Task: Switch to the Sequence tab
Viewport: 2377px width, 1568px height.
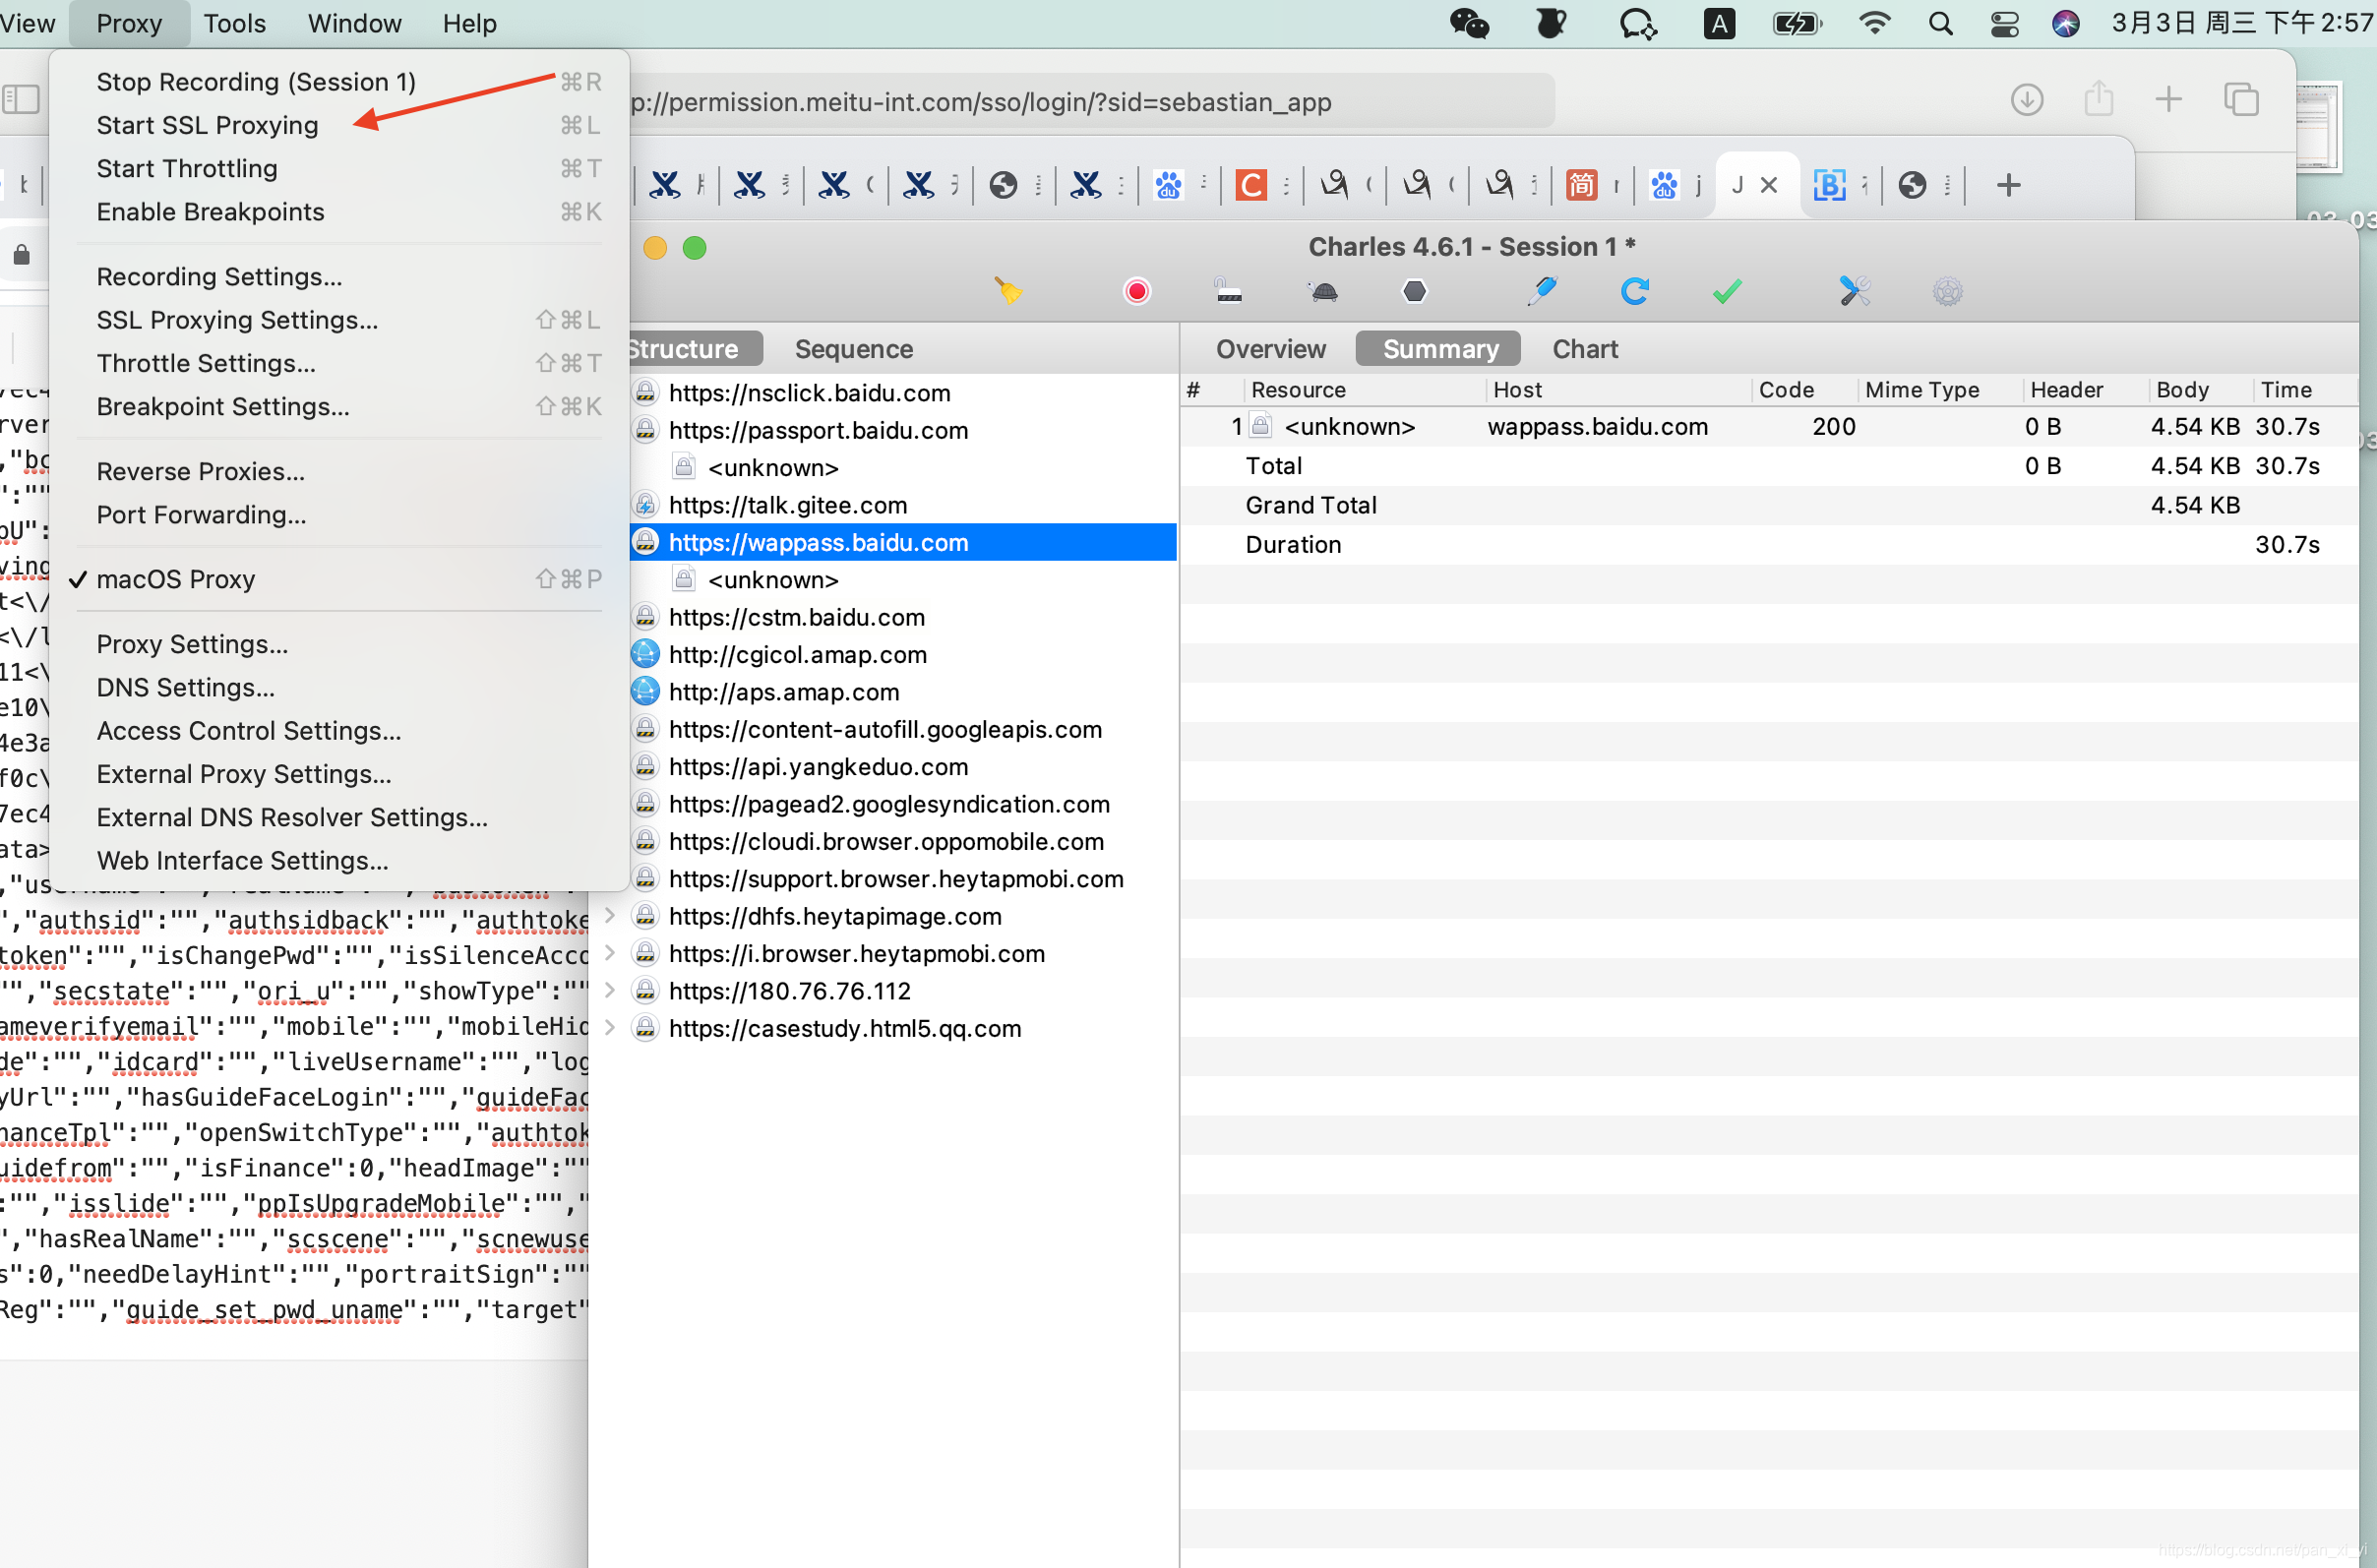Action: point(853,349)
